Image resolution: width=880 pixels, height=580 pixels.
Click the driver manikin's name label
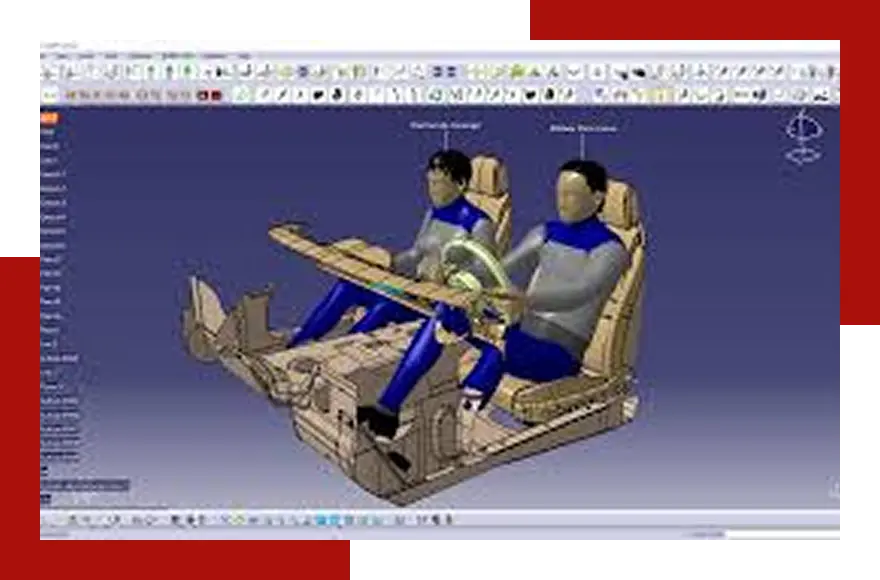click(x=583, y=129)
